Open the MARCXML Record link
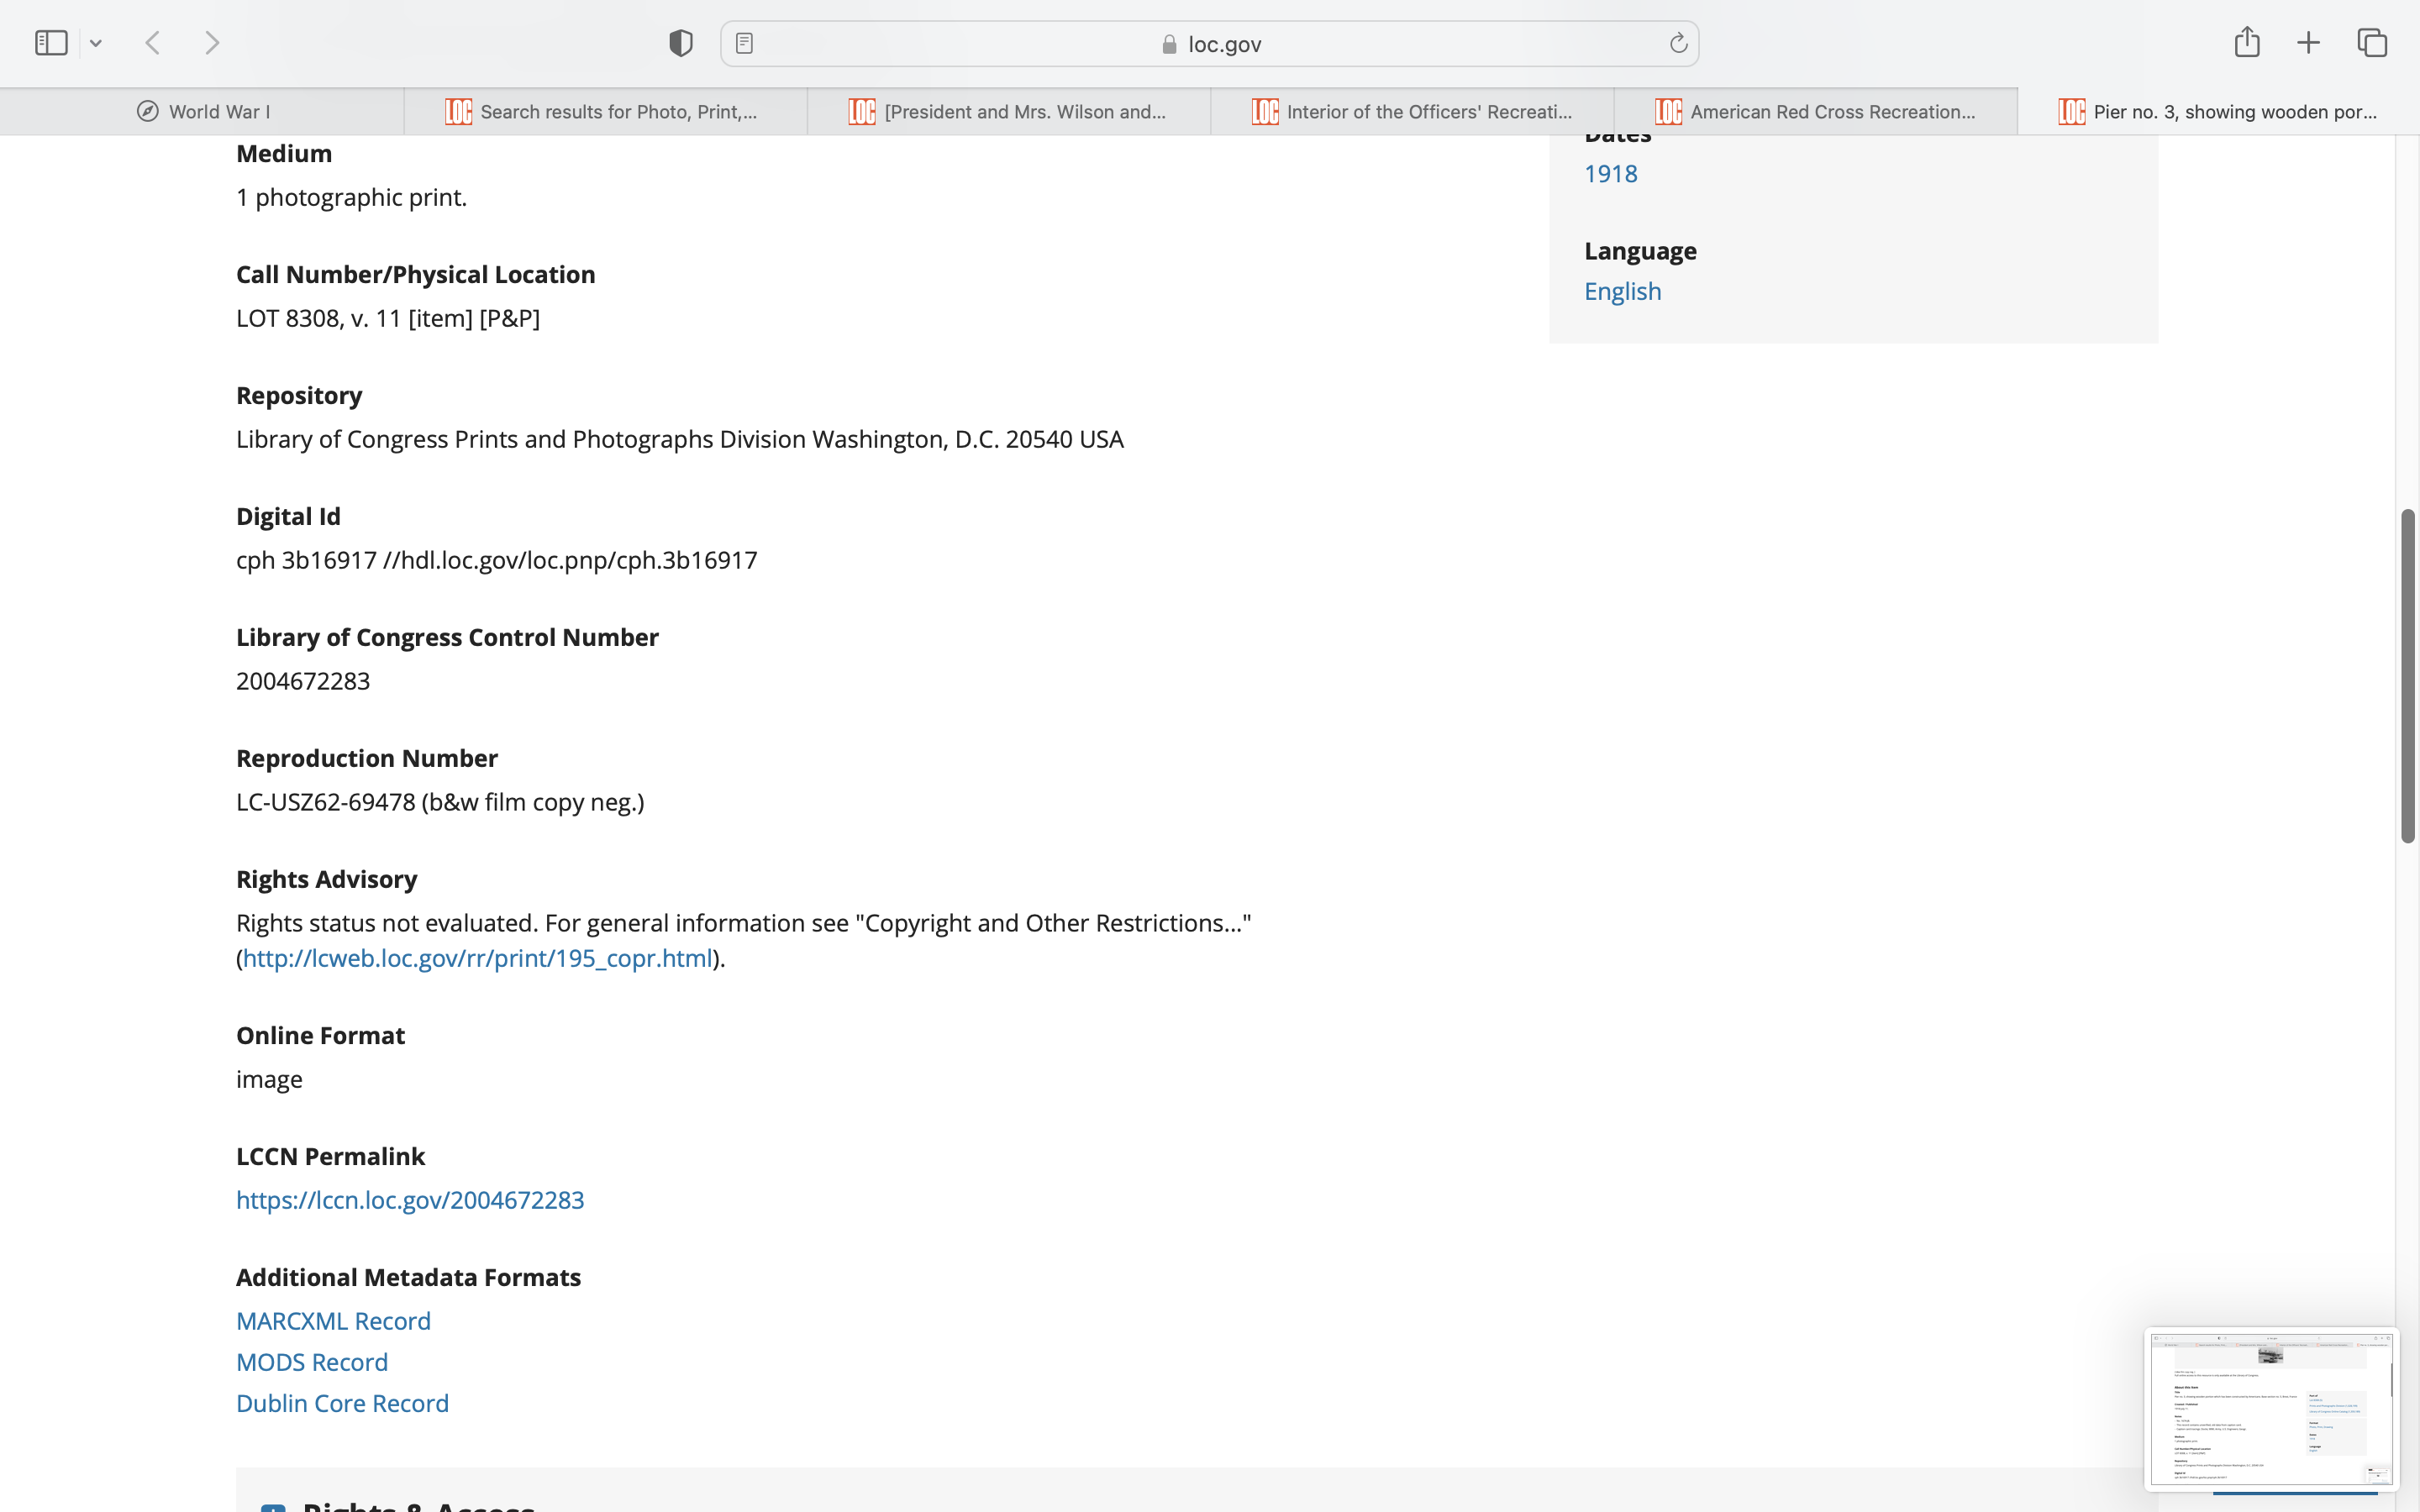The image size is (2420, 1512). 333,1321
